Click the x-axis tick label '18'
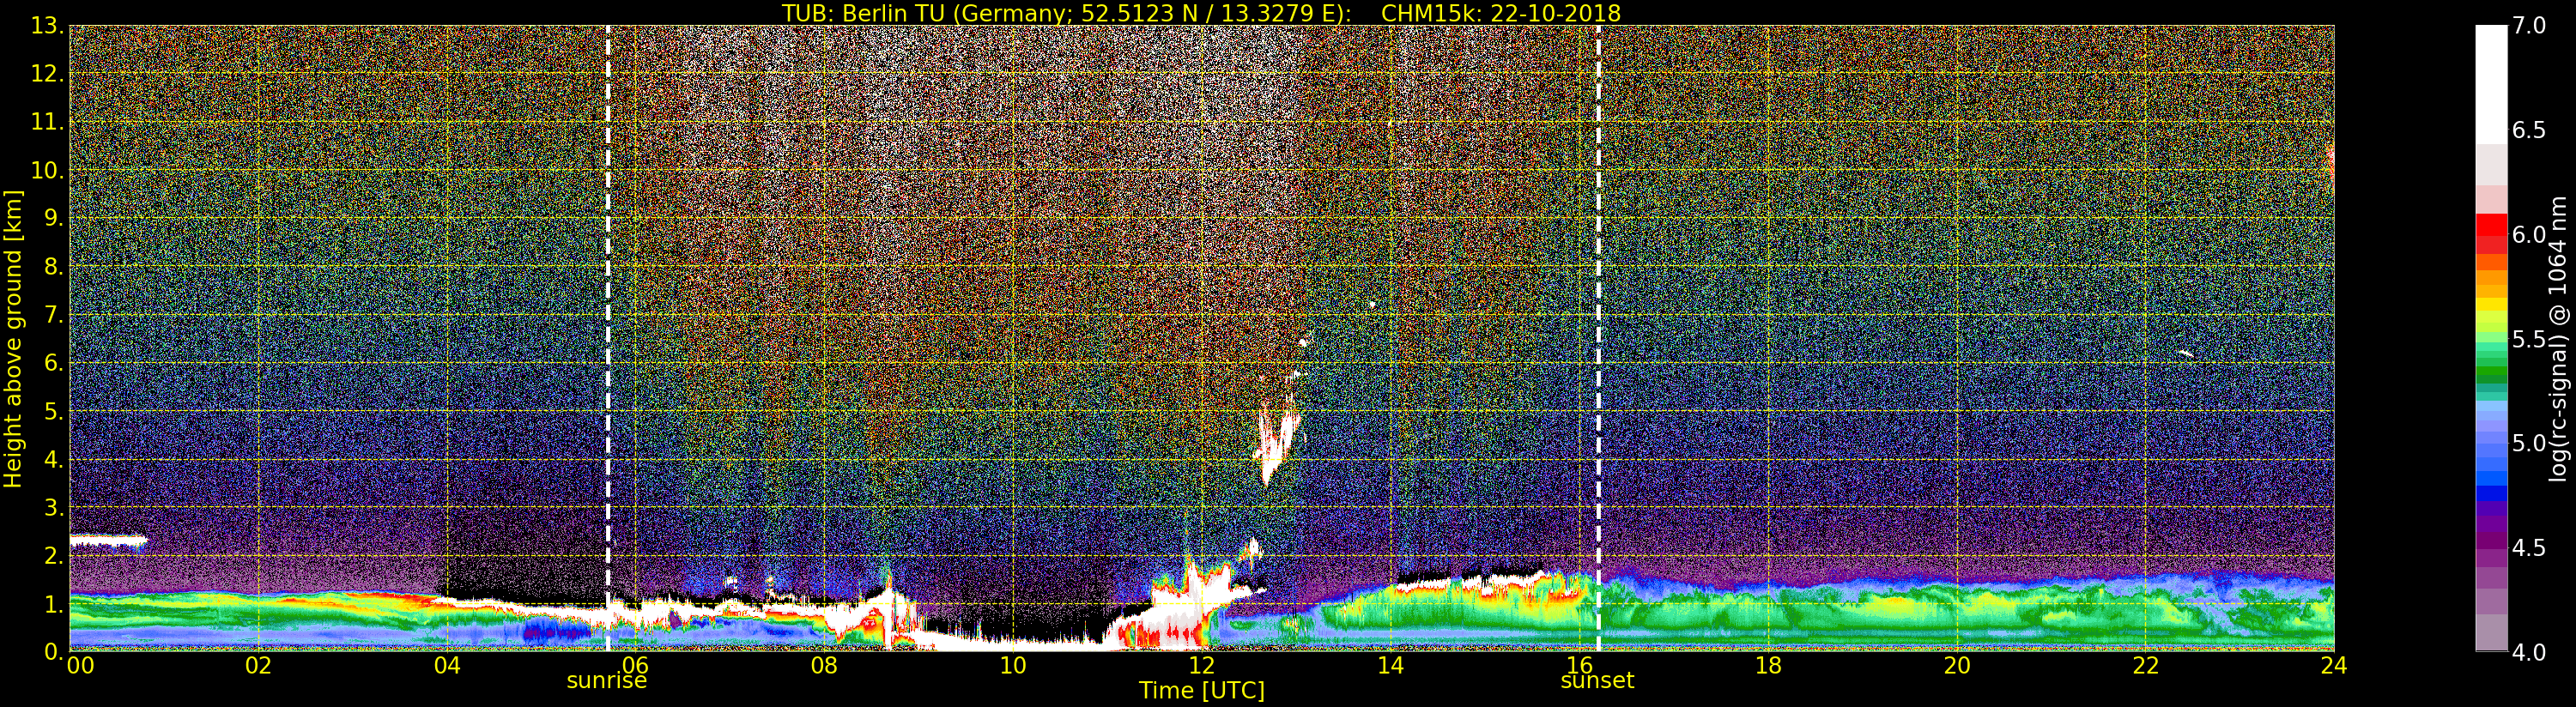This screenshot has height=707, width=2576. pos(1768,666)
